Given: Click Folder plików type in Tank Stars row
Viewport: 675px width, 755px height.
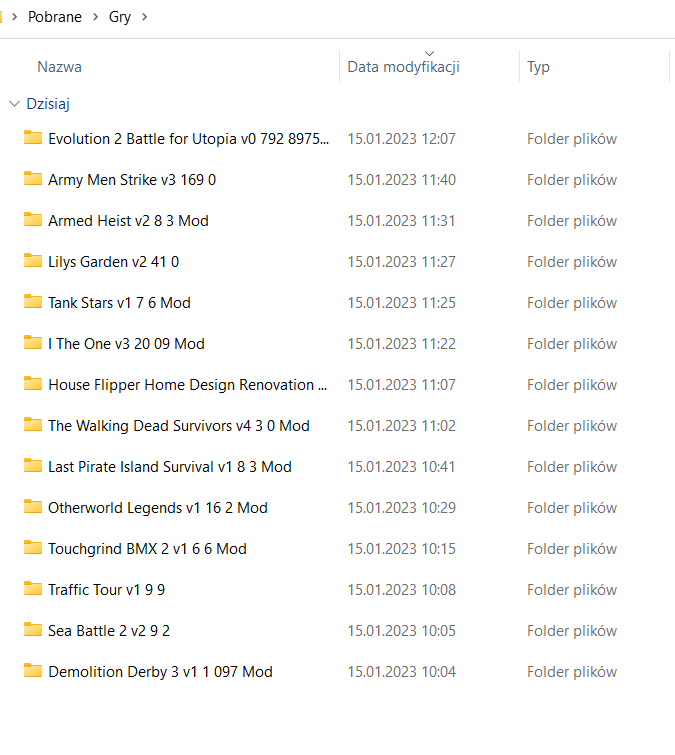Looking at the screenshot, I should [x=572, y=303].
